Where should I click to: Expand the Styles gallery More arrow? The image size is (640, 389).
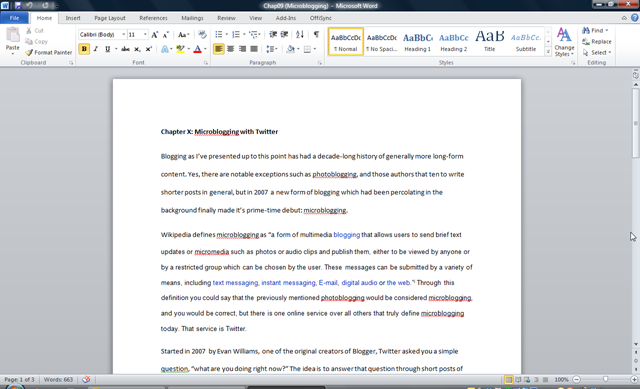coord(548,52)
